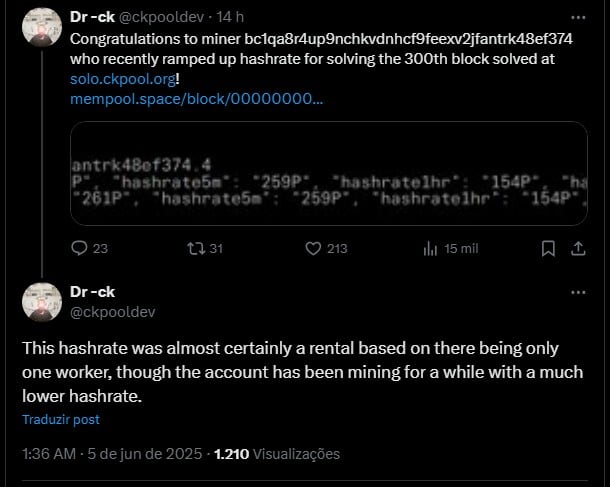Bookmark the first tweet

548,248
